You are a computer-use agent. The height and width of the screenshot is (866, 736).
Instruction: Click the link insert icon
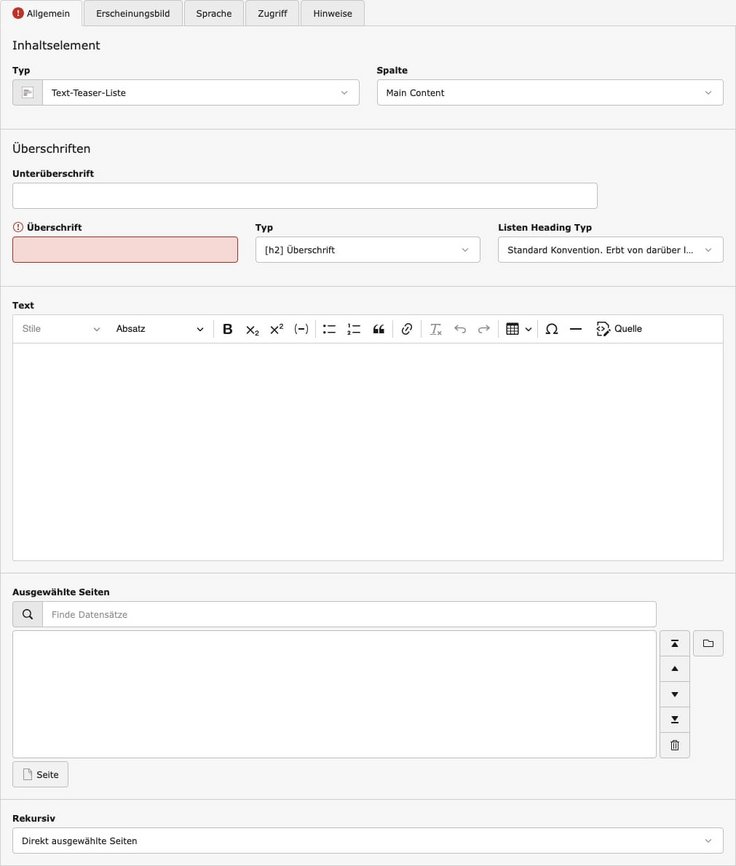tap(407, 329)
